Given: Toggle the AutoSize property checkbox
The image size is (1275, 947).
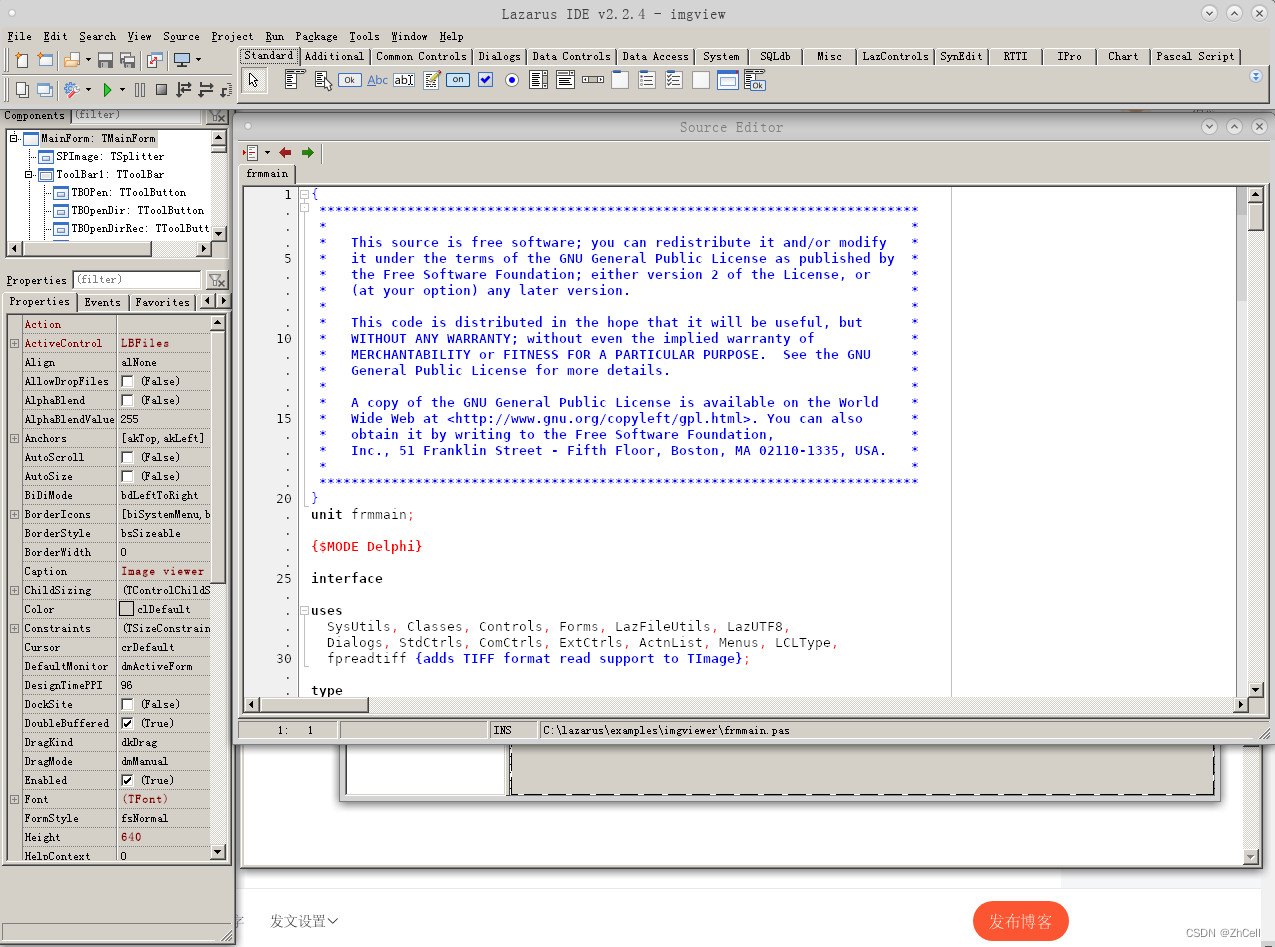Looking at the screenshot, I should 128,476.
